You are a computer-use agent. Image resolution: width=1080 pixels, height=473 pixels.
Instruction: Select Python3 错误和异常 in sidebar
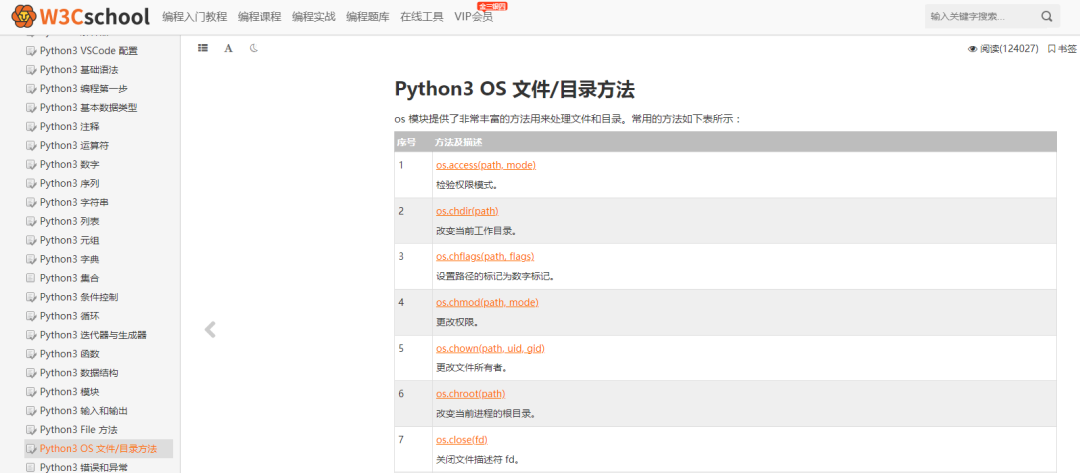(83, 467)
